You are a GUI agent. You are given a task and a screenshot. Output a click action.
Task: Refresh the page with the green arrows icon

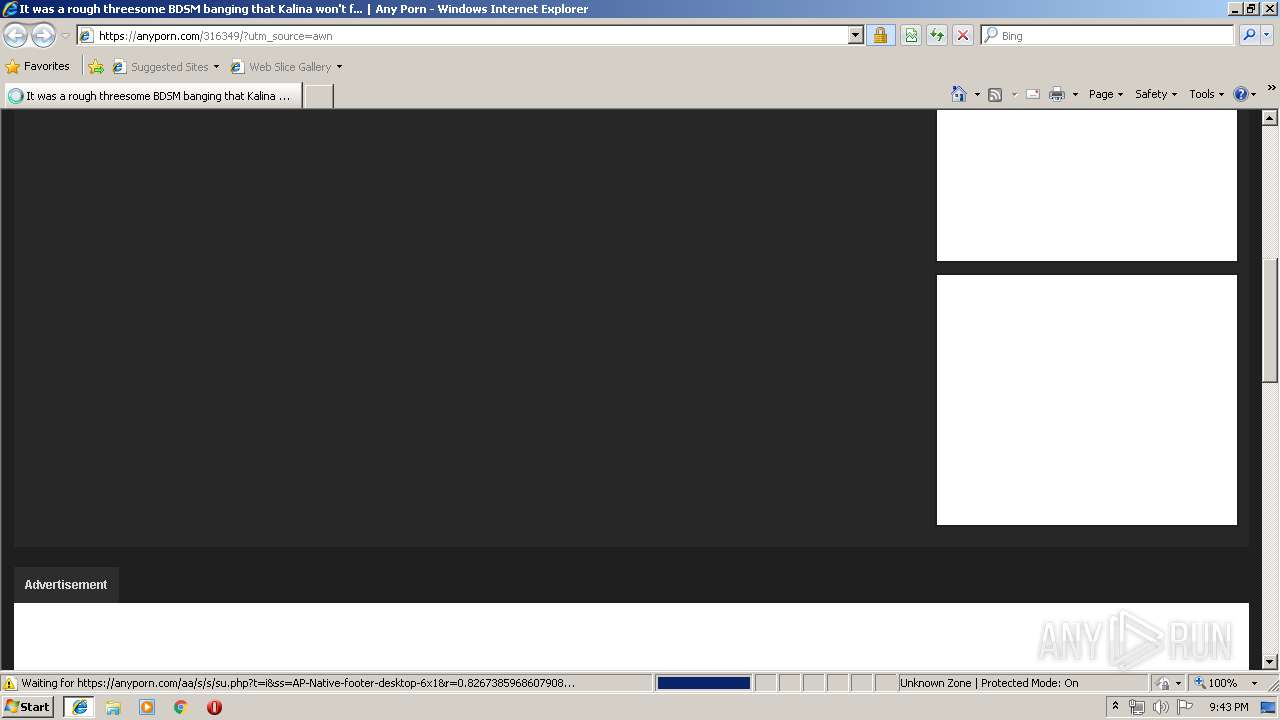pyautogui.click(x=937, y=36)
